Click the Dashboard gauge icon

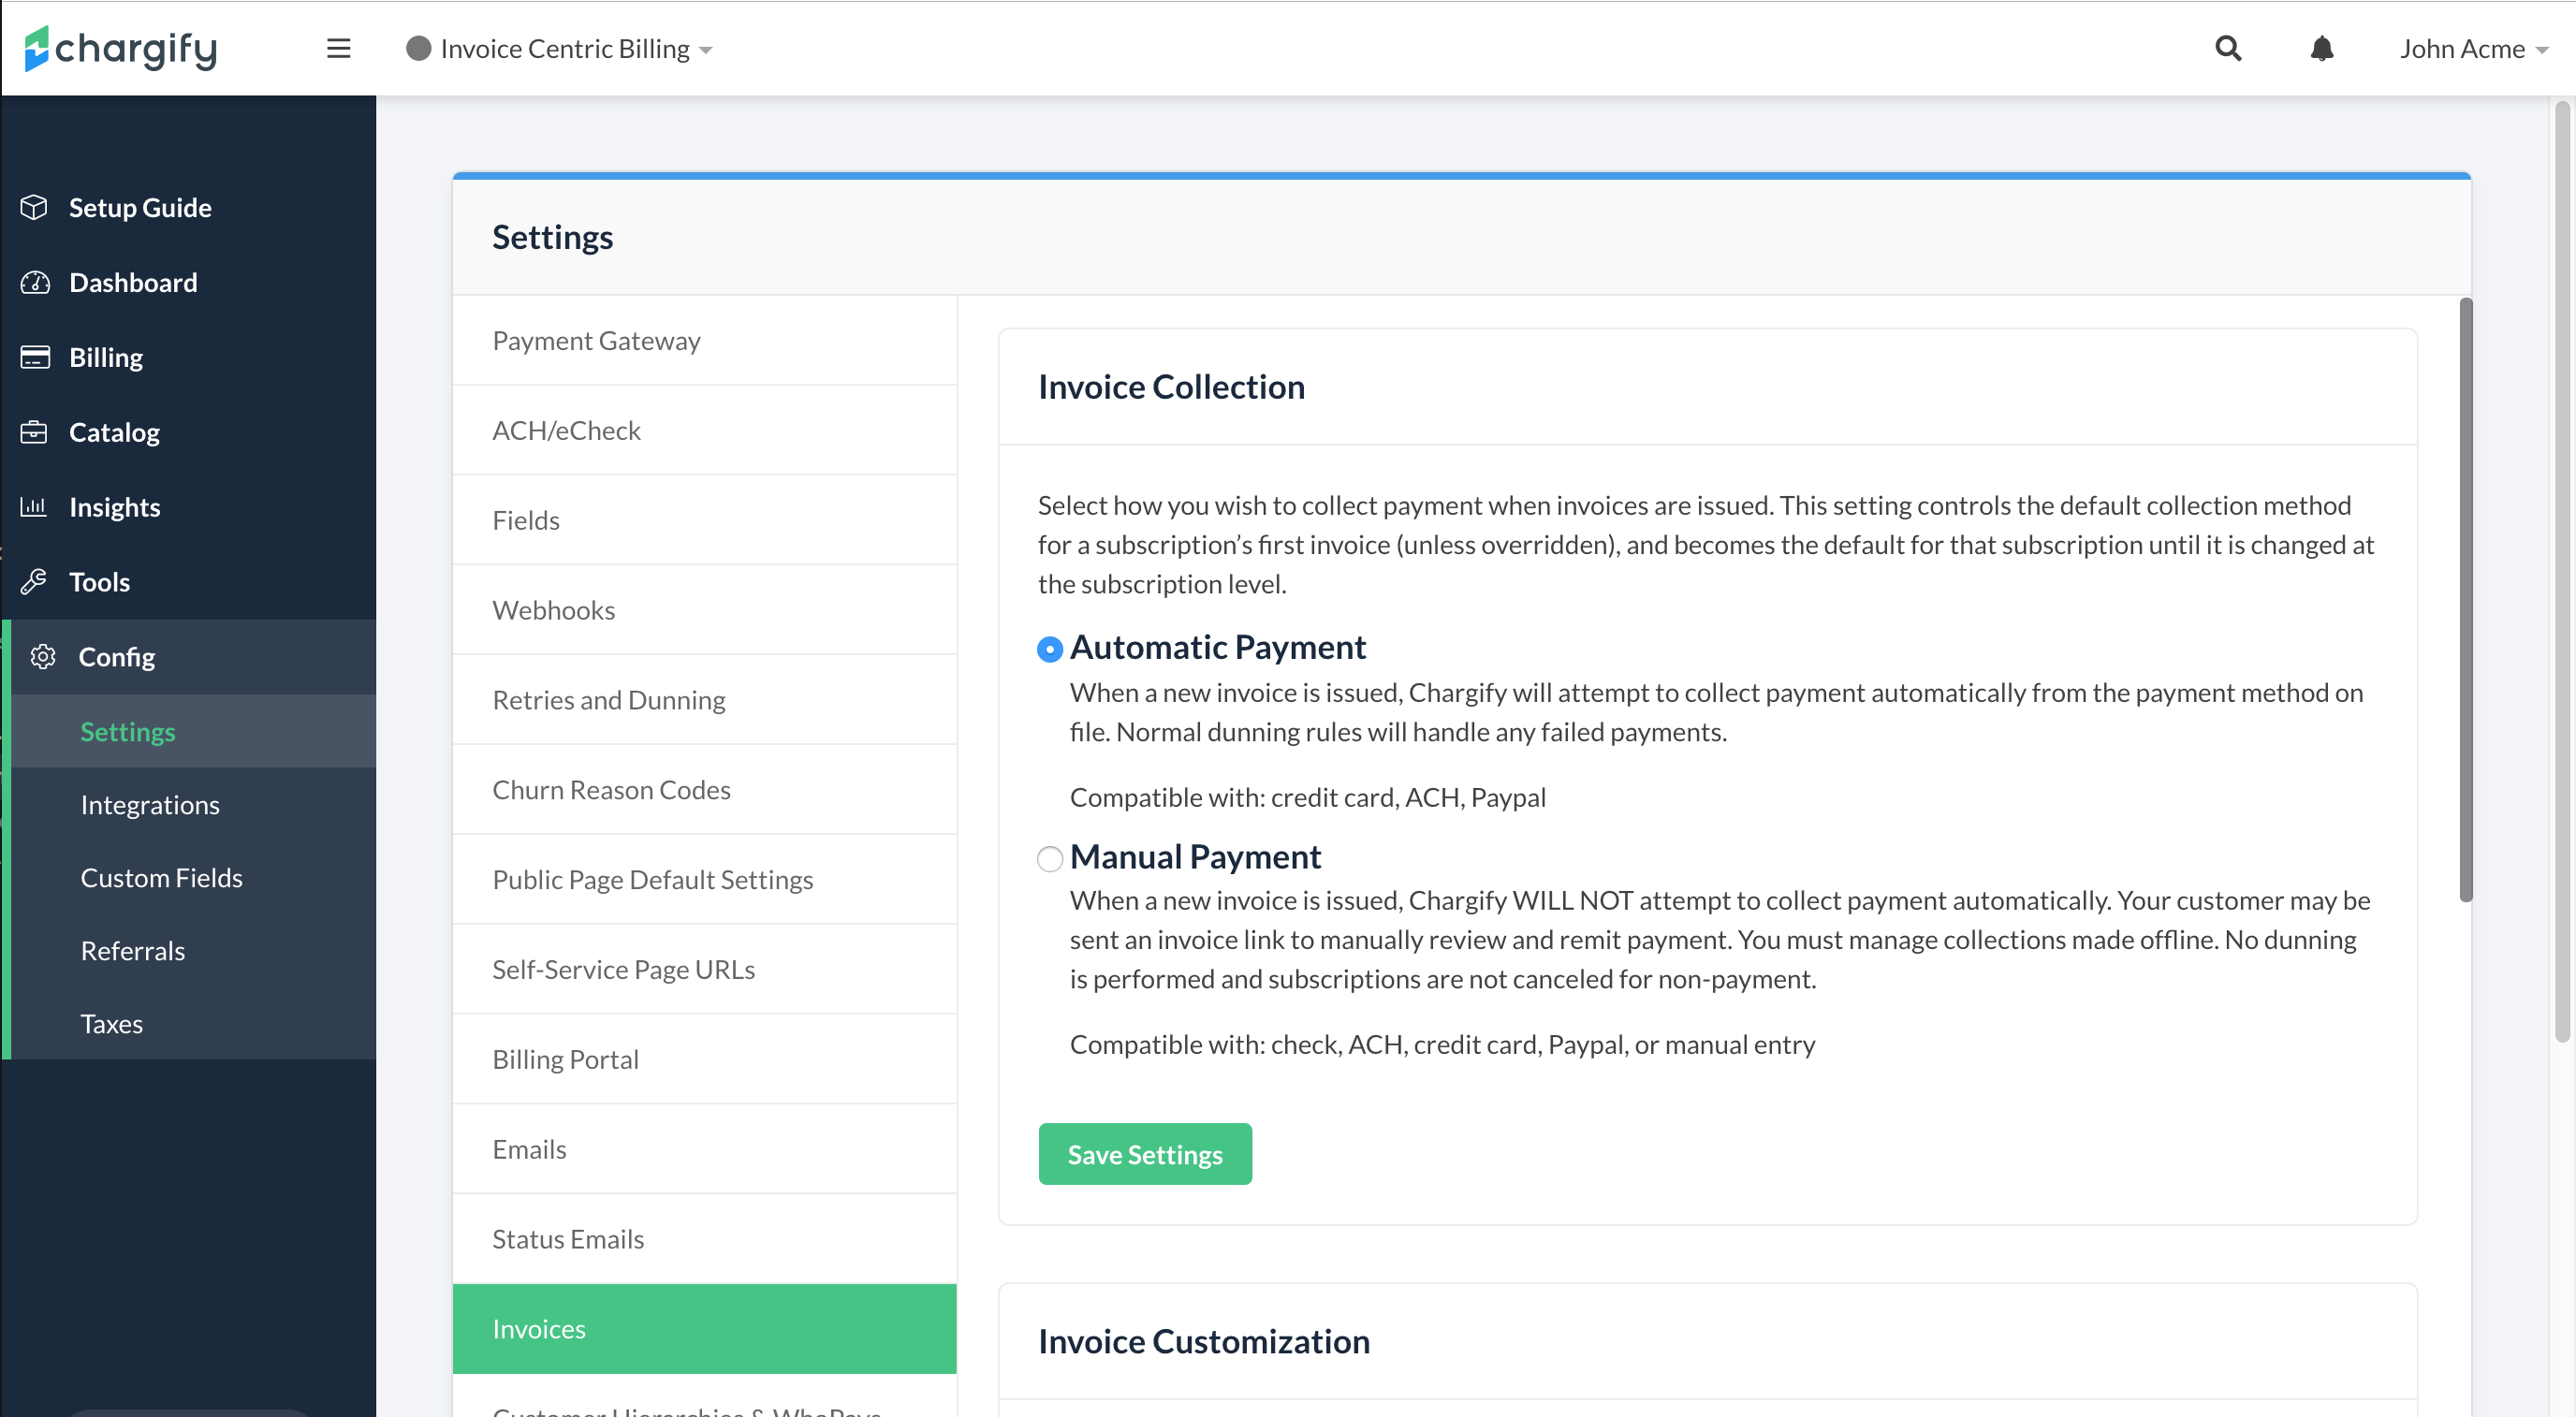point(34,282)
